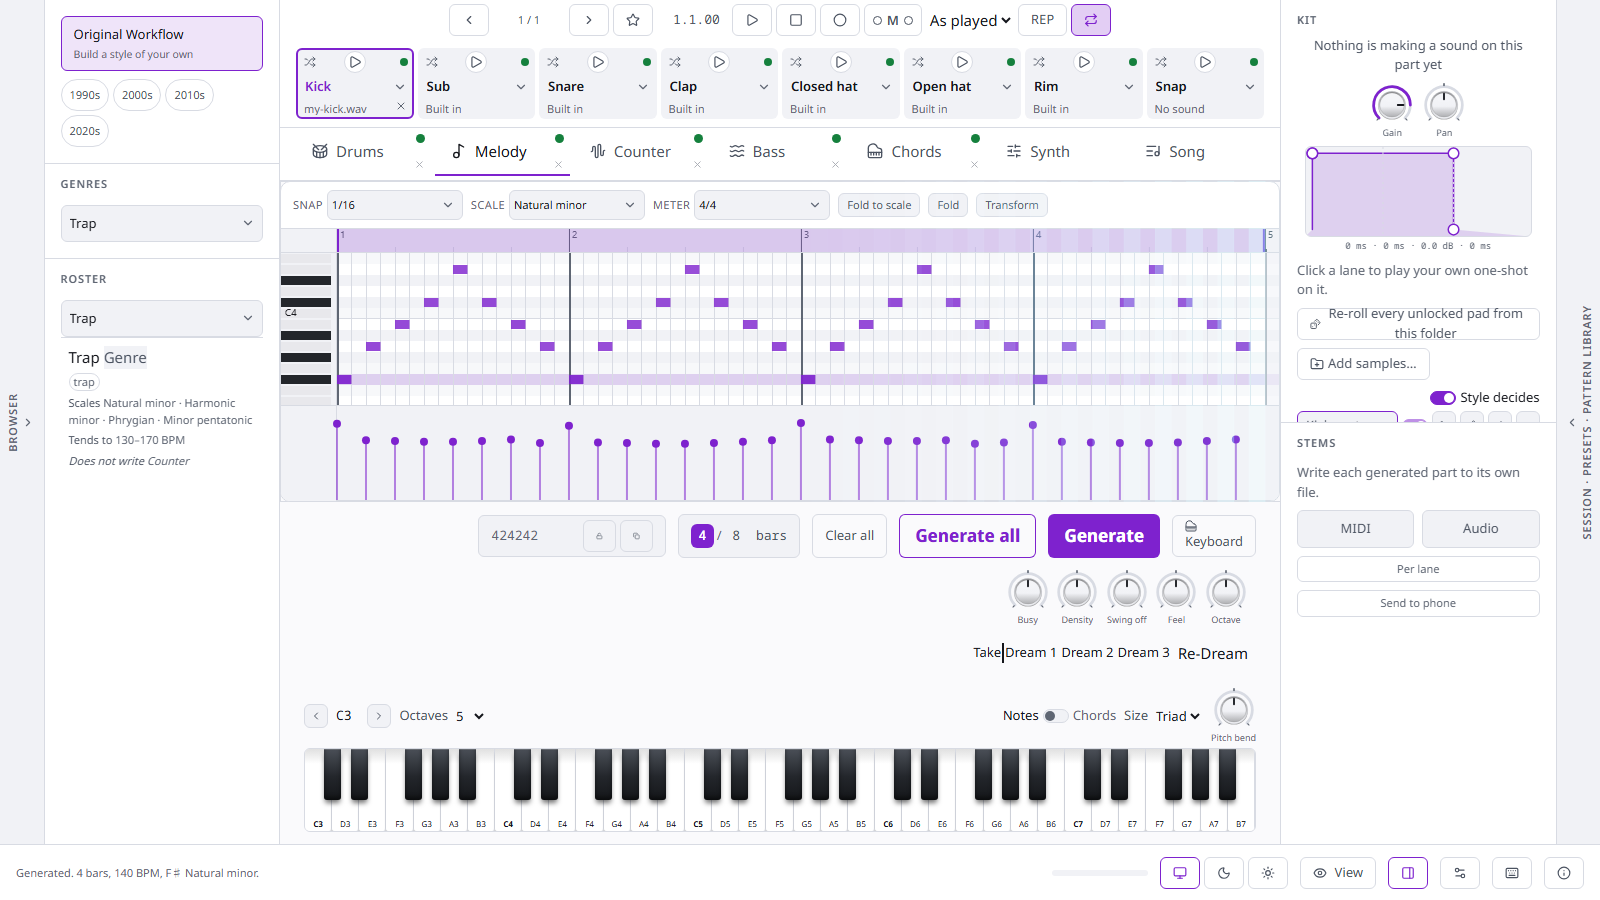The width and height of the screenshot is (1600, 900).
Task: Preview the Clap pad sound
Action: pyautogui.click(x=719, y=62)
